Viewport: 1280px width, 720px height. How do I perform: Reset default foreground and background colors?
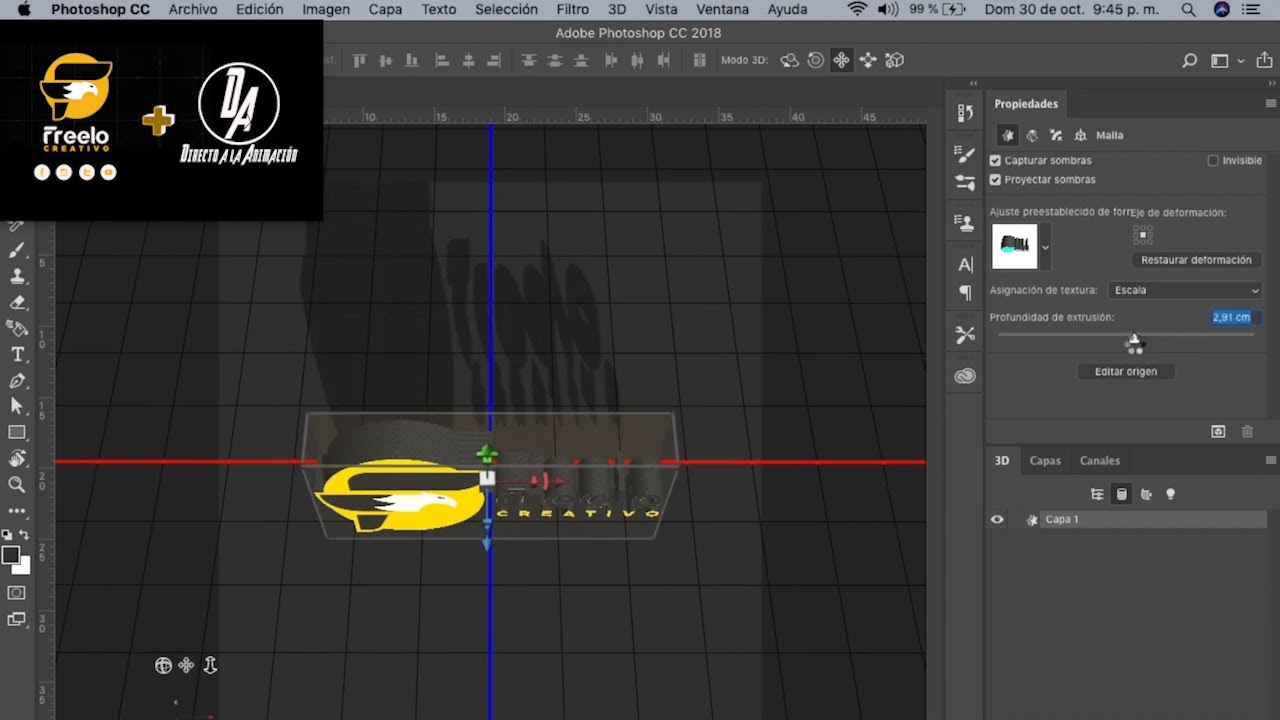point(7,536)
